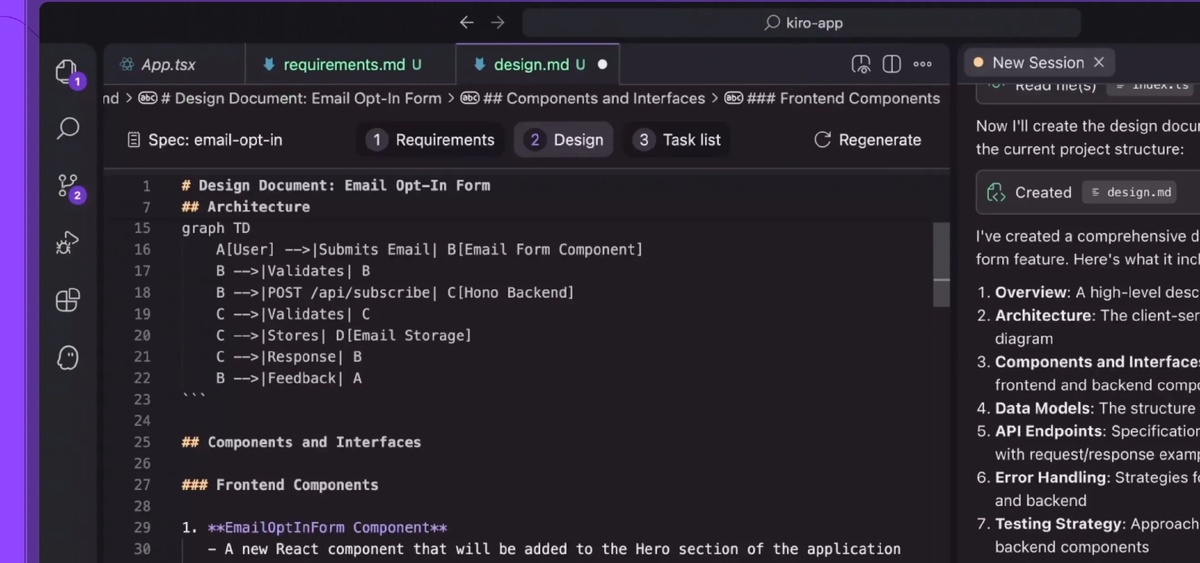Go to step 1 Requirements
The height and width of the screenshot is (563, 1200).
coord(430,140)
